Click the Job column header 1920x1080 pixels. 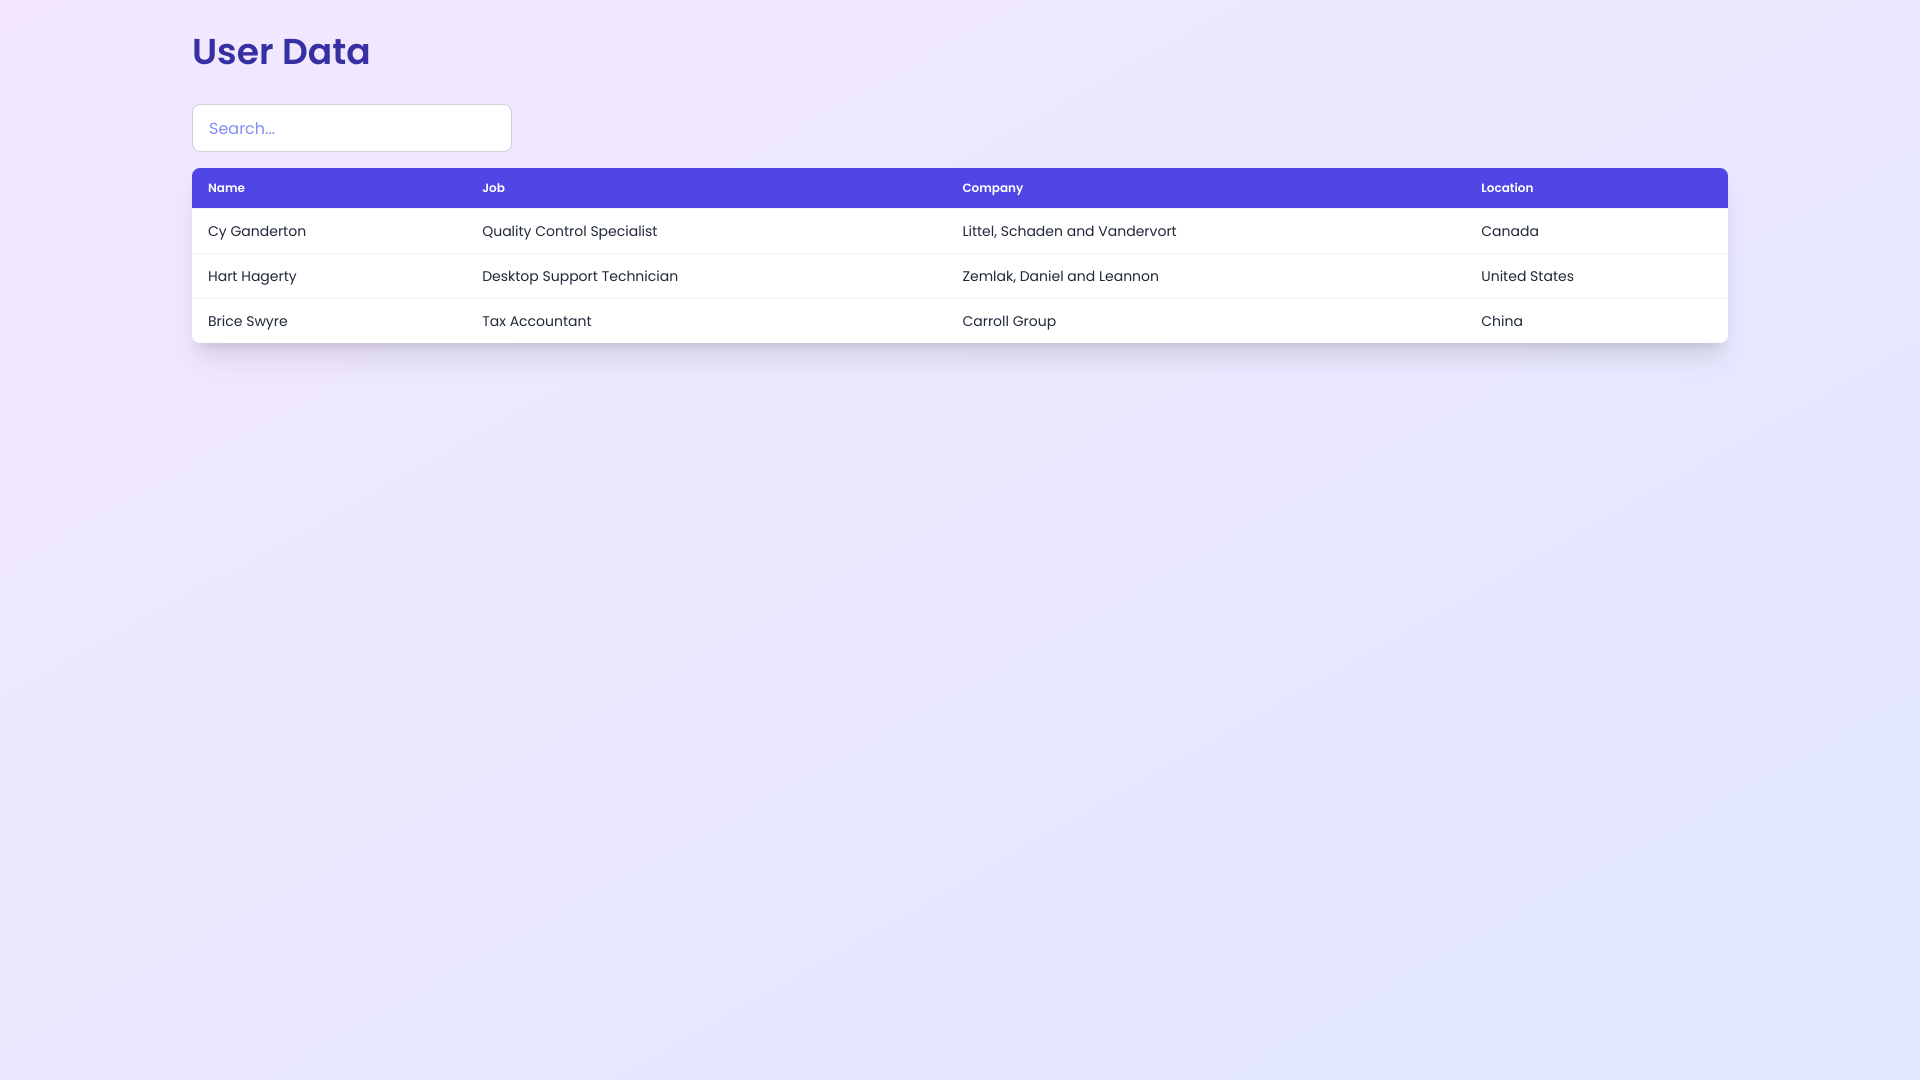pyautogui.click(x=493, y=188)
